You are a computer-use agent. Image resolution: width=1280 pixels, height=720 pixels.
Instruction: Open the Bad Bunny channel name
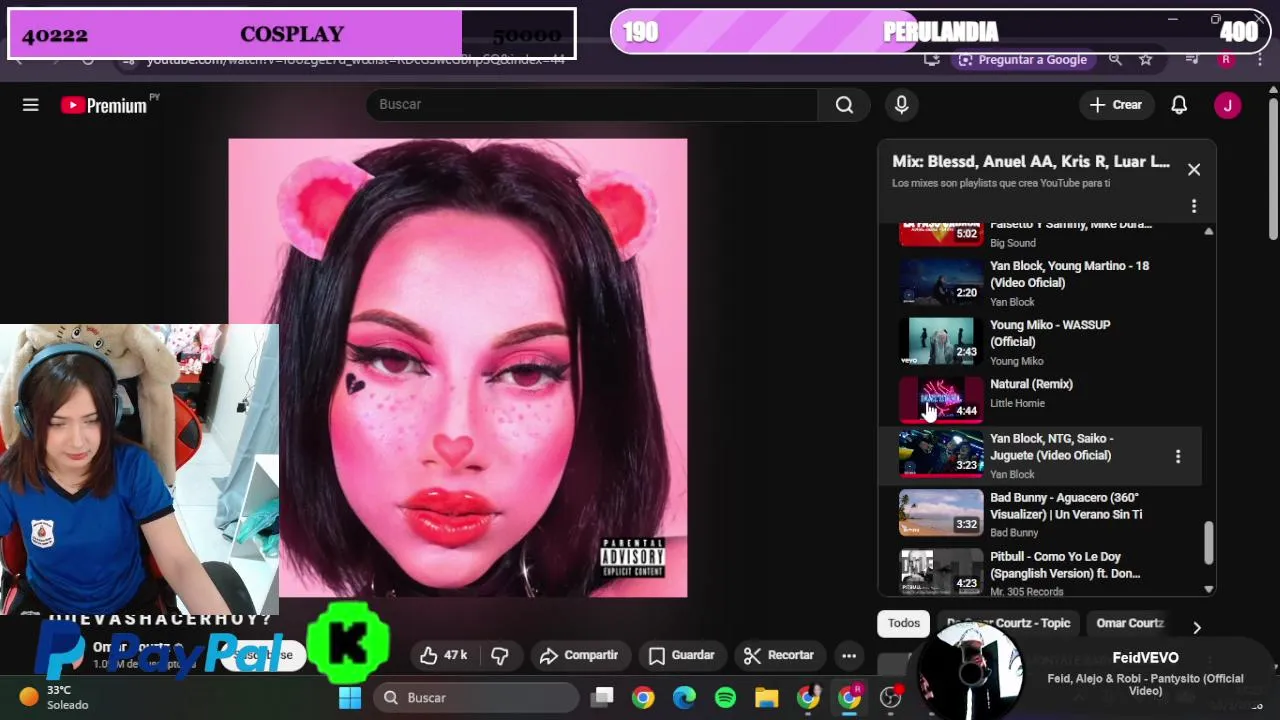[x=1014, y=533]
